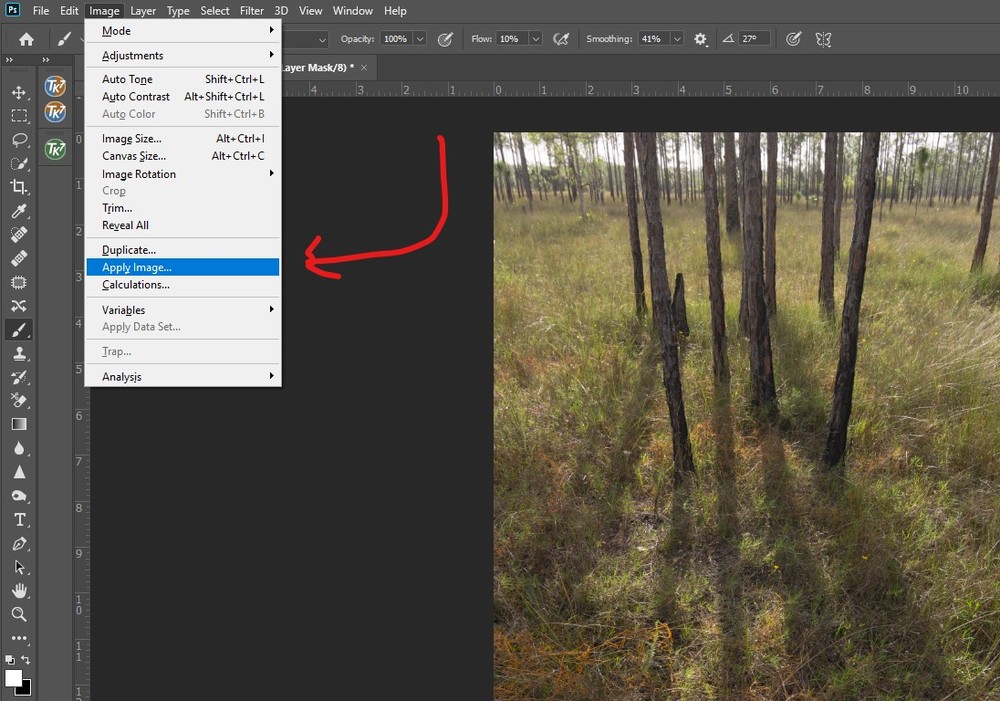Open smoothing options gear
Screen dimensions: 1000x701
(700, 39)
